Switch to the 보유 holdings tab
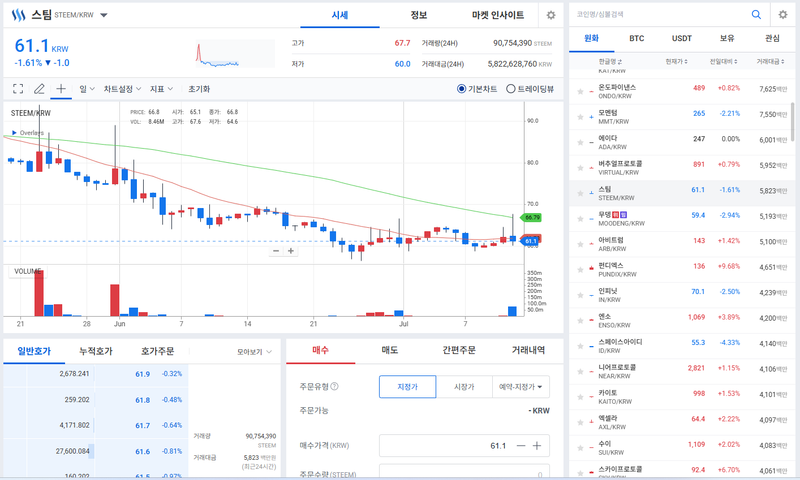 pos(727,39)
